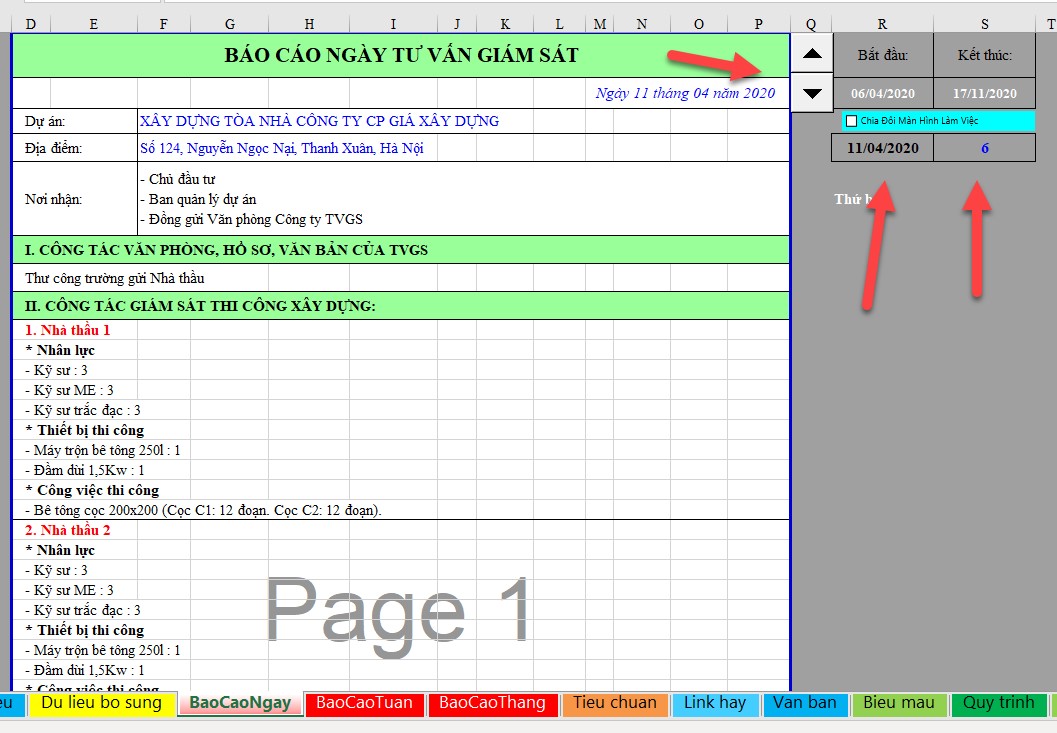Open the Bieu mau sheet tab
This screenshot has width=1057, height=733.
tap(898, 703)
